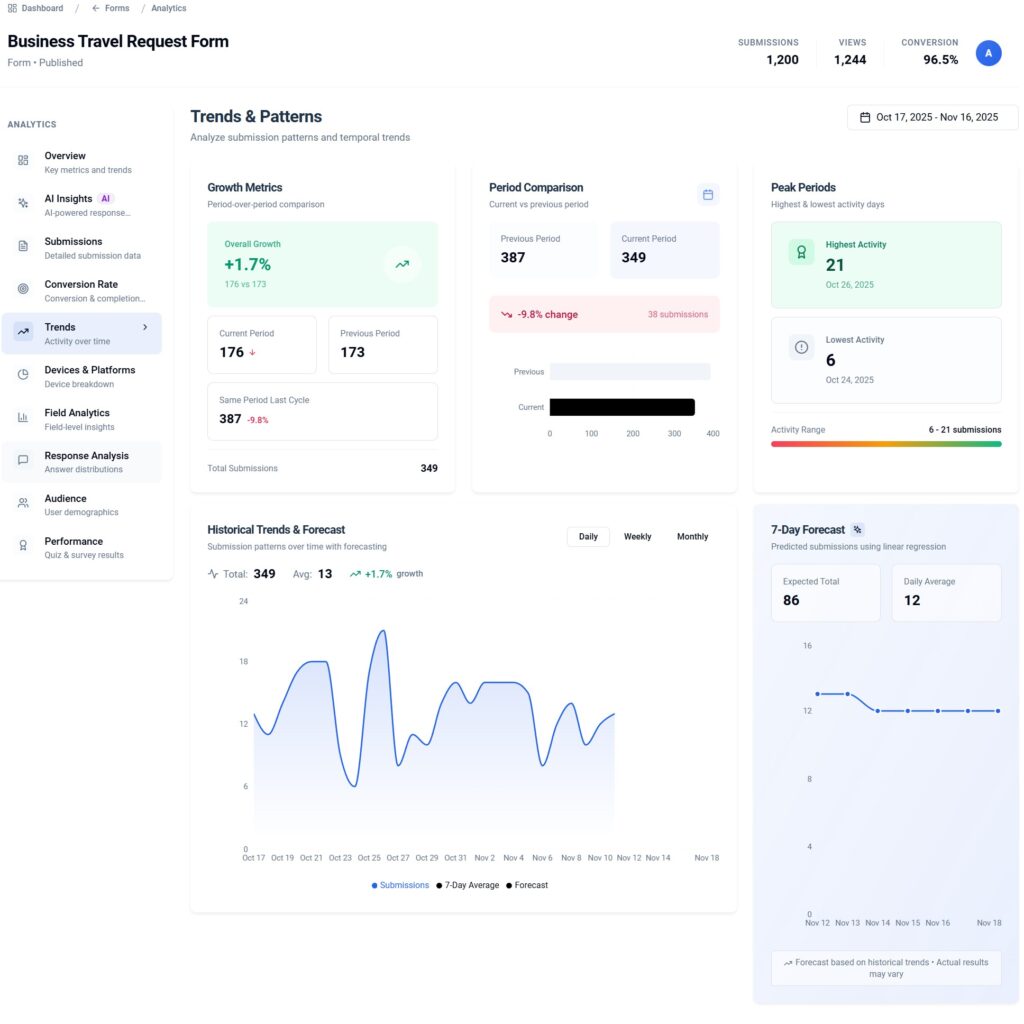1024x1024 pixels.
Task: Click the Field Analytics bar chart icon
Action: coord(23,418)
